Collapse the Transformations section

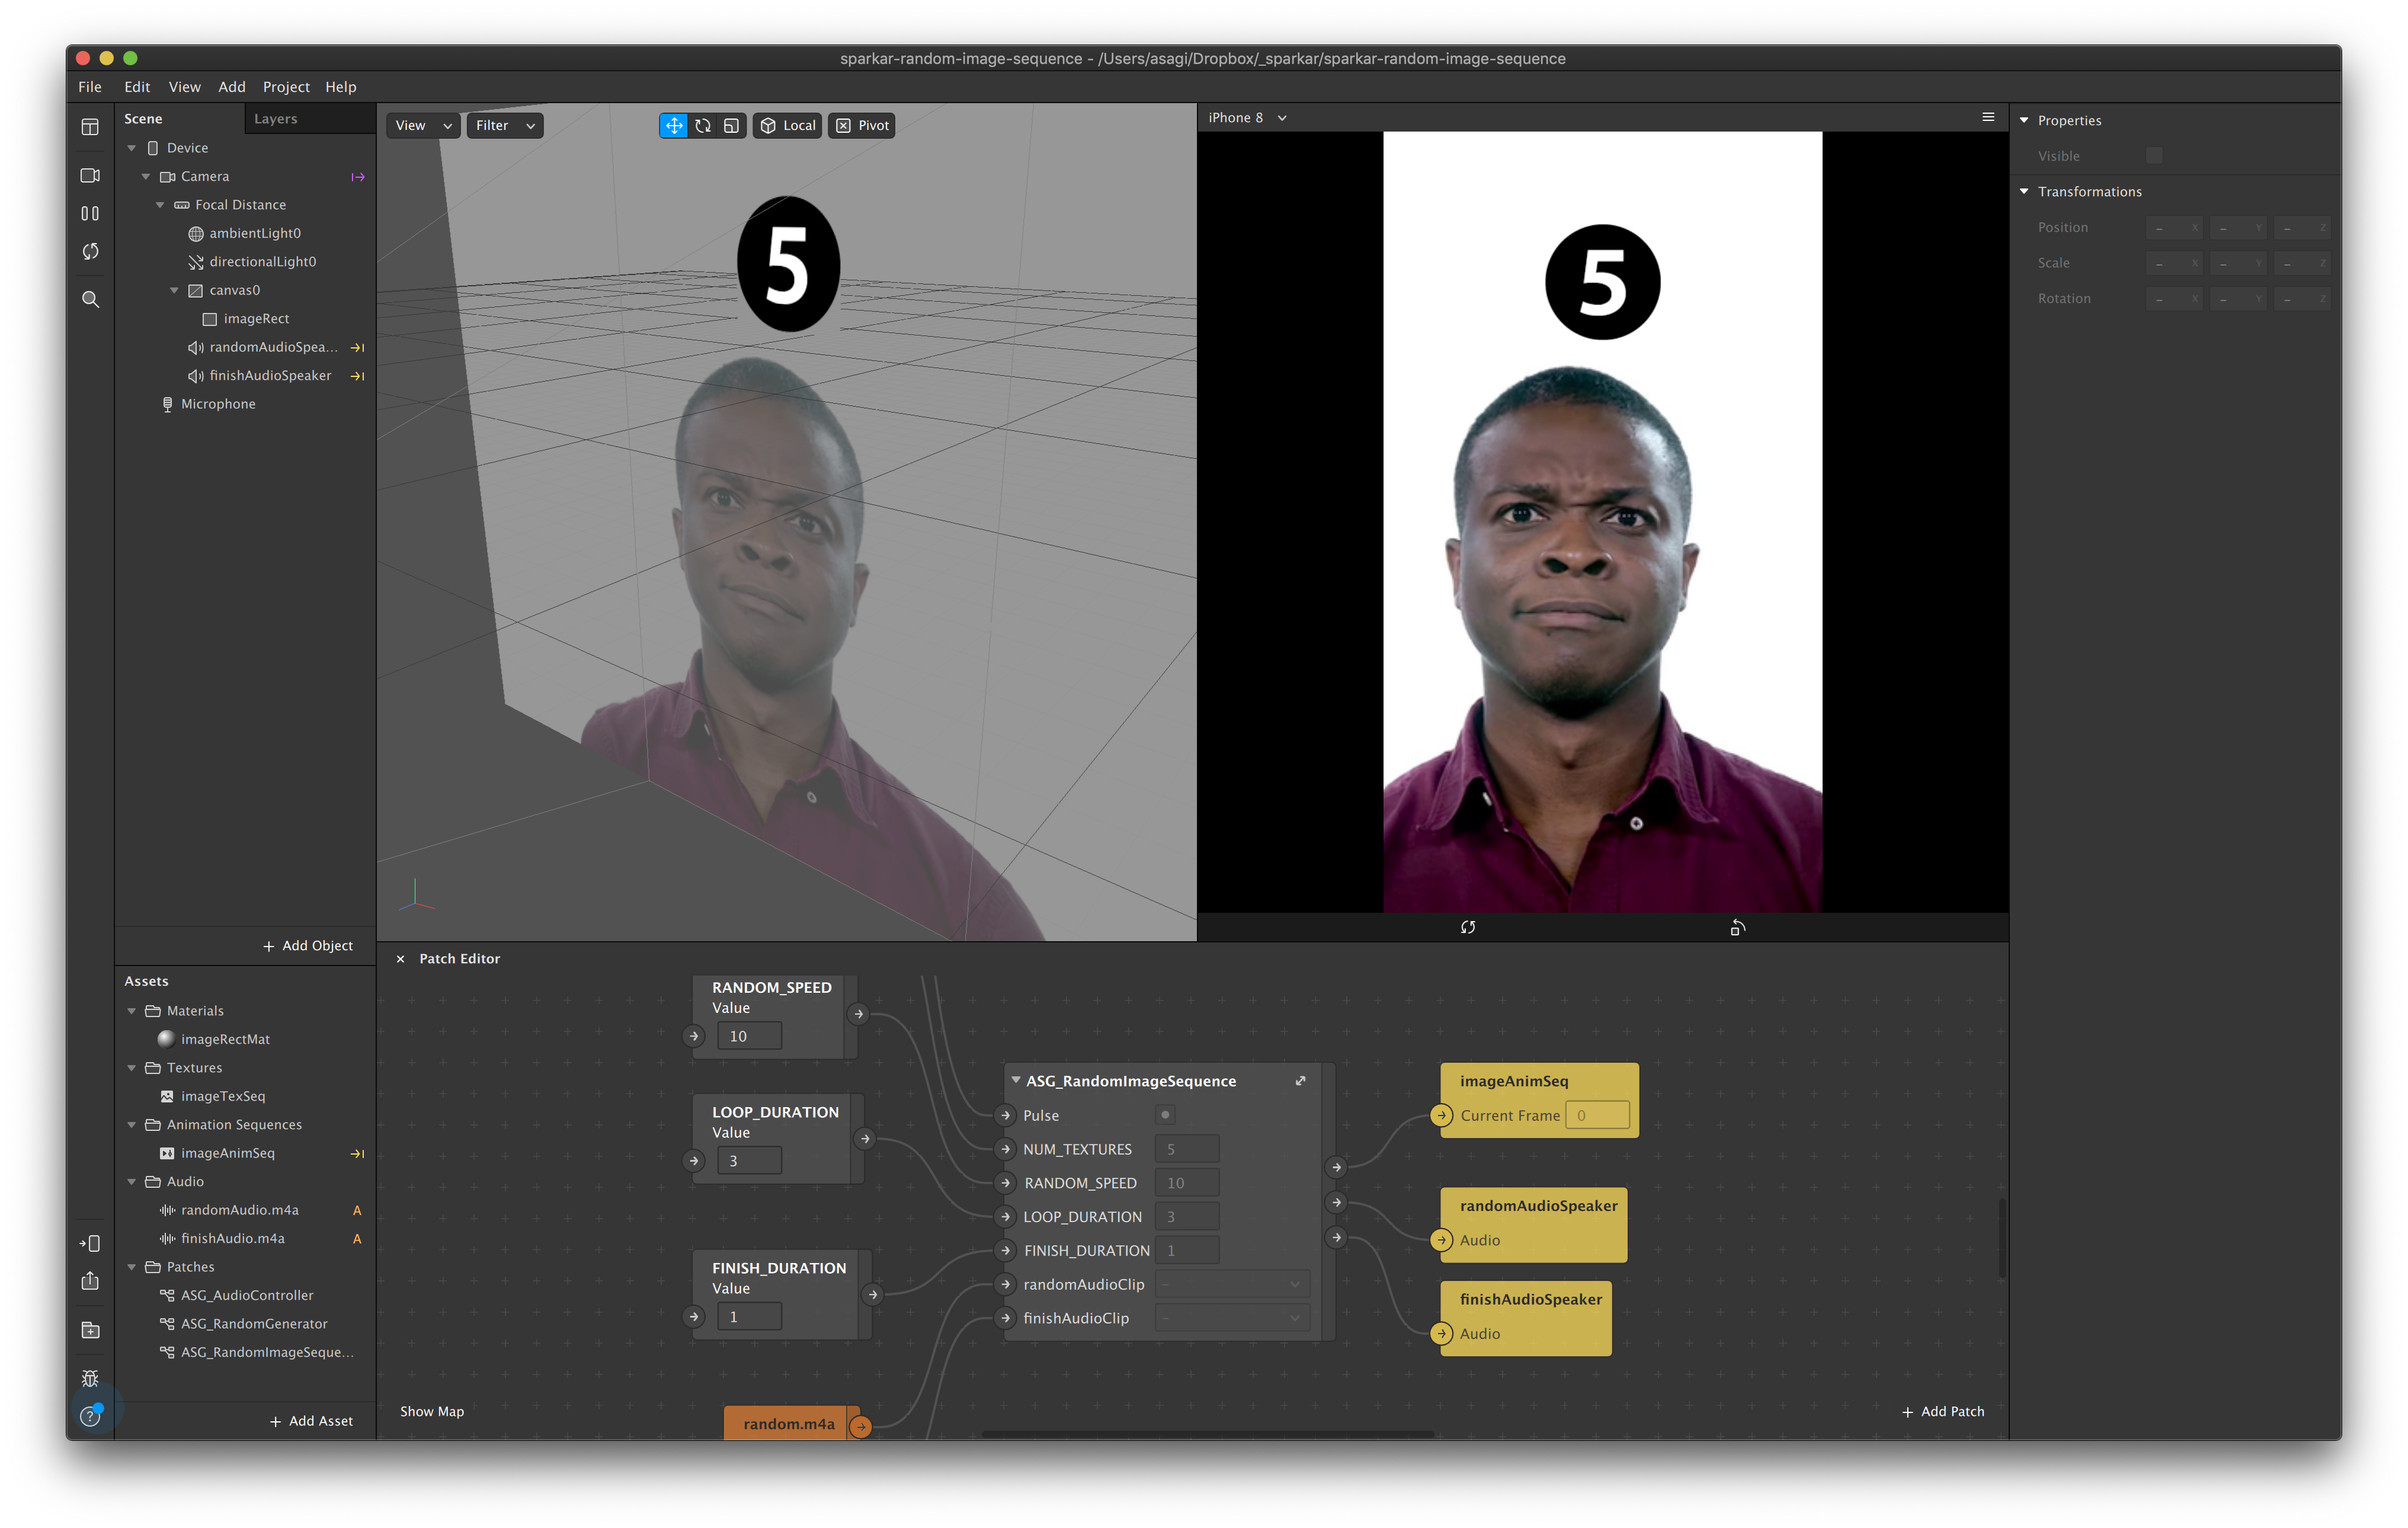[x=2024, y=192]
